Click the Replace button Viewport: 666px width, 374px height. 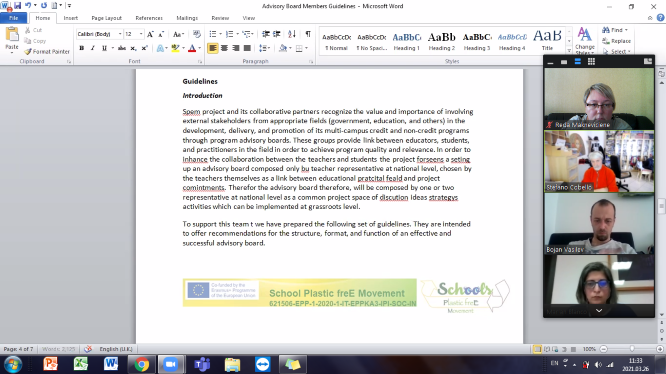pyautogui.click(x=617, y=41)
